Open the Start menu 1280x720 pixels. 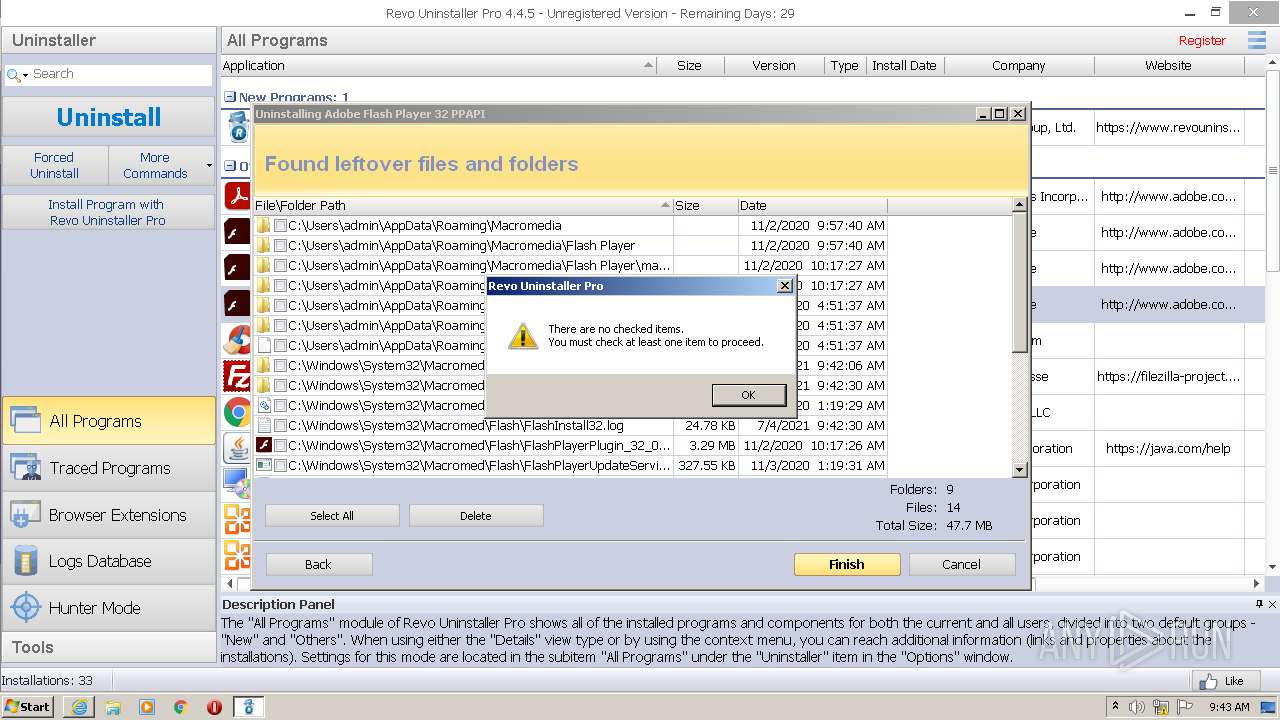pyautogui.click(x=28, y=706)
